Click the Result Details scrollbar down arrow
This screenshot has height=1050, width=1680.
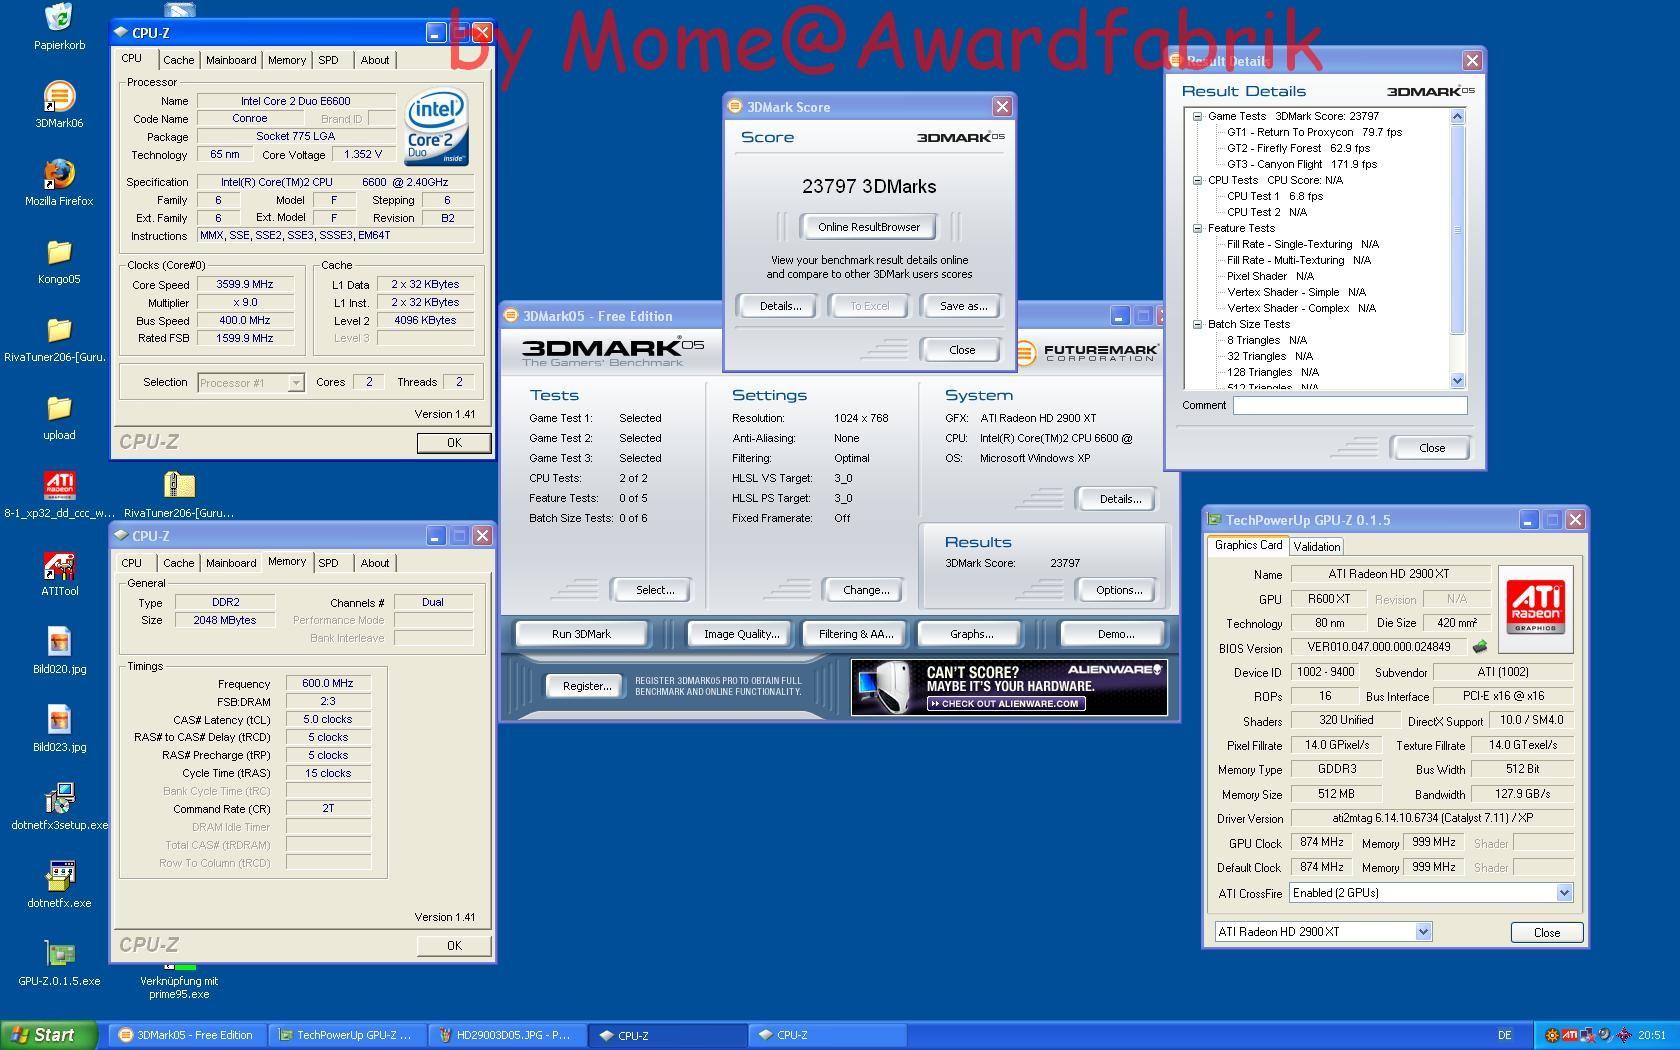(x=1456, y=380)
